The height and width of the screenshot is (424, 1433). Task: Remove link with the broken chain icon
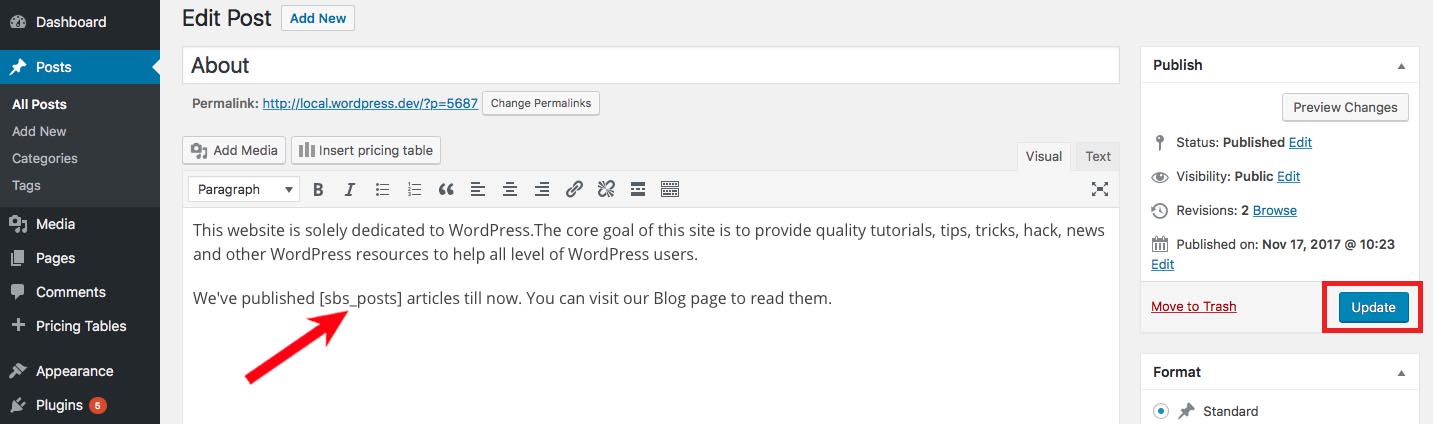pyautogui.click(x=606, y=189)
